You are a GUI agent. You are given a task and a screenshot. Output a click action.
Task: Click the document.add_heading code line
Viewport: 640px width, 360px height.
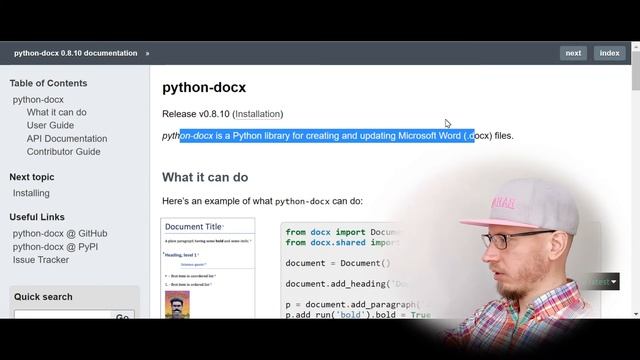[347, 284]
